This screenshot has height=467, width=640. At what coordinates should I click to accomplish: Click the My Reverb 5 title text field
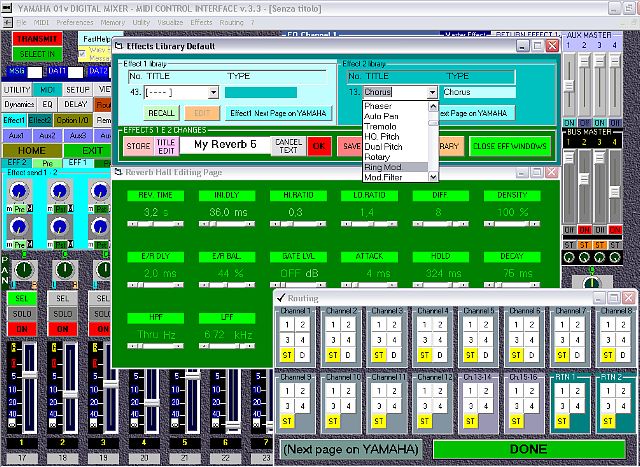point(225,145)
